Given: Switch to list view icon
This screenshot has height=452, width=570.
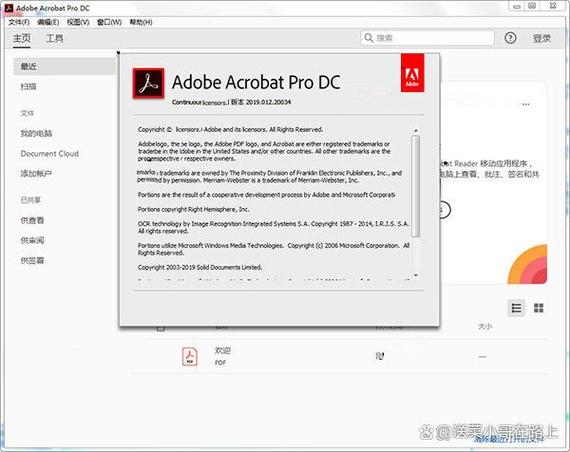Looking at the screenshot, I should tap(516, 308).
